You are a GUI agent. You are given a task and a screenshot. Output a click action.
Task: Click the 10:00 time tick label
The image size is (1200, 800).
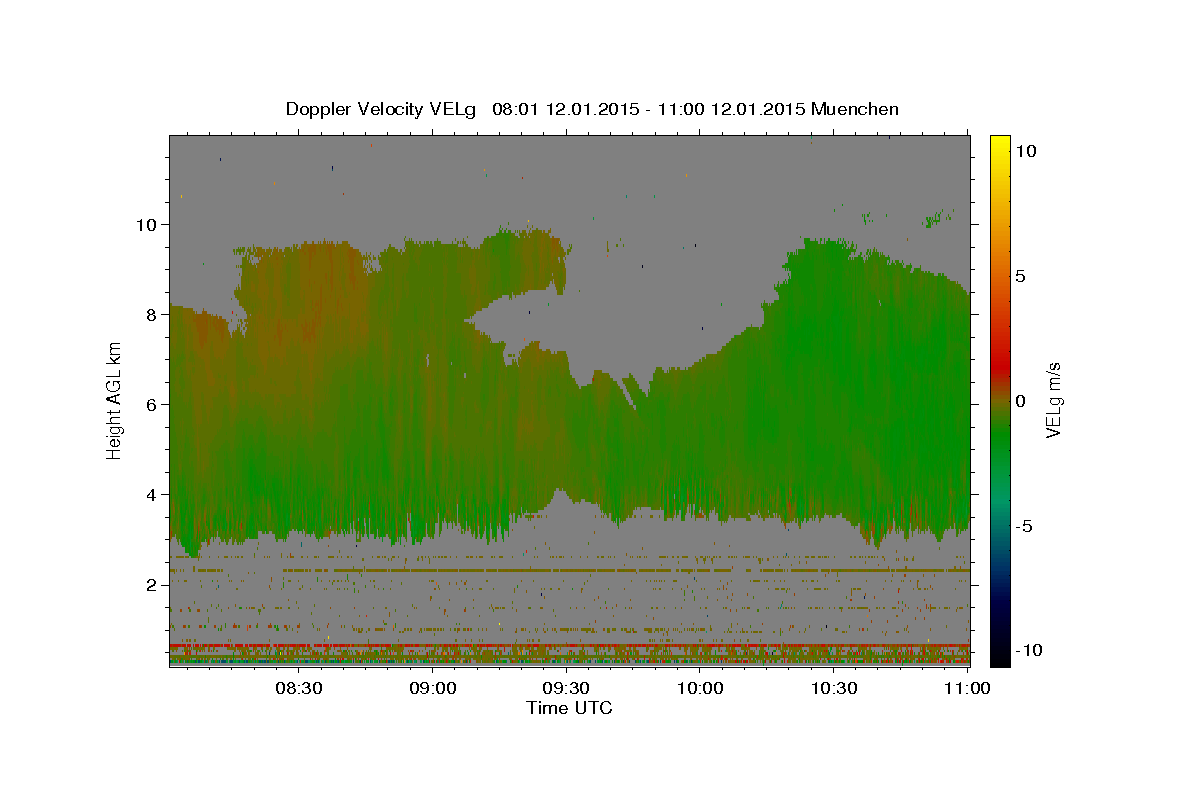700,688
